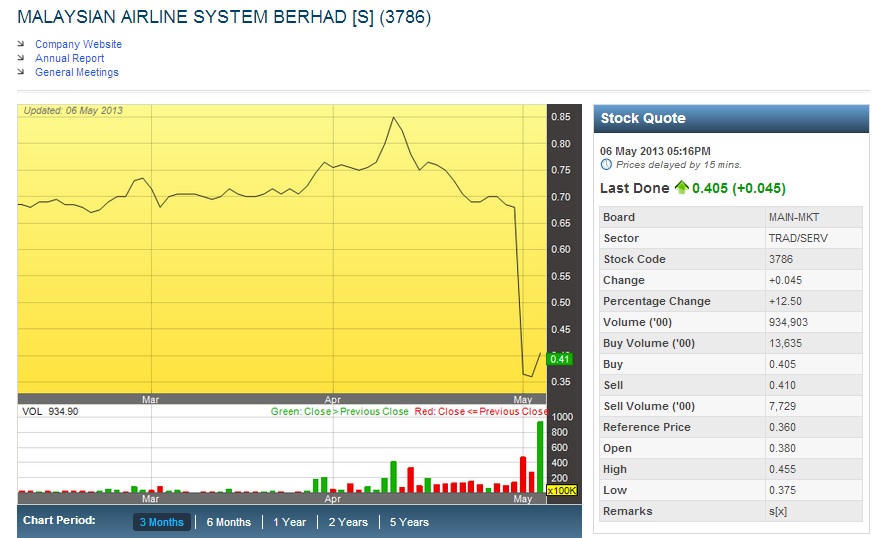Open the Company Website link

coord(78,44)
